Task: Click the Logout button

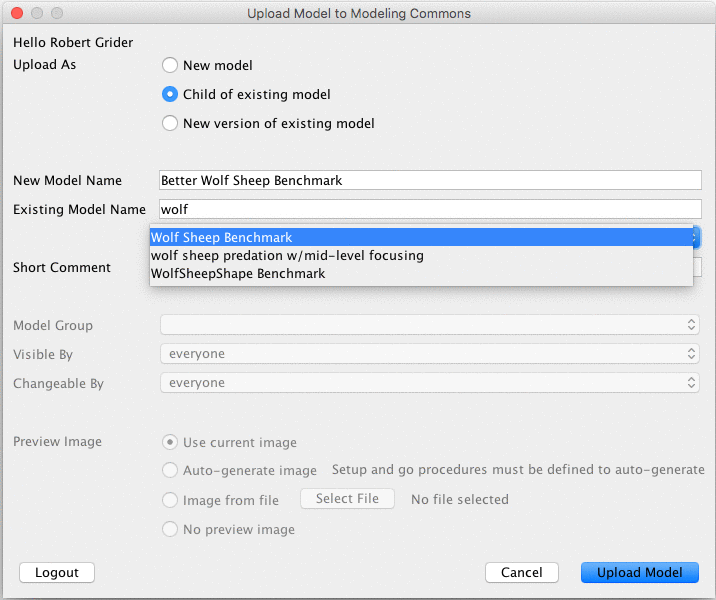Action: [x=57, y=572]
